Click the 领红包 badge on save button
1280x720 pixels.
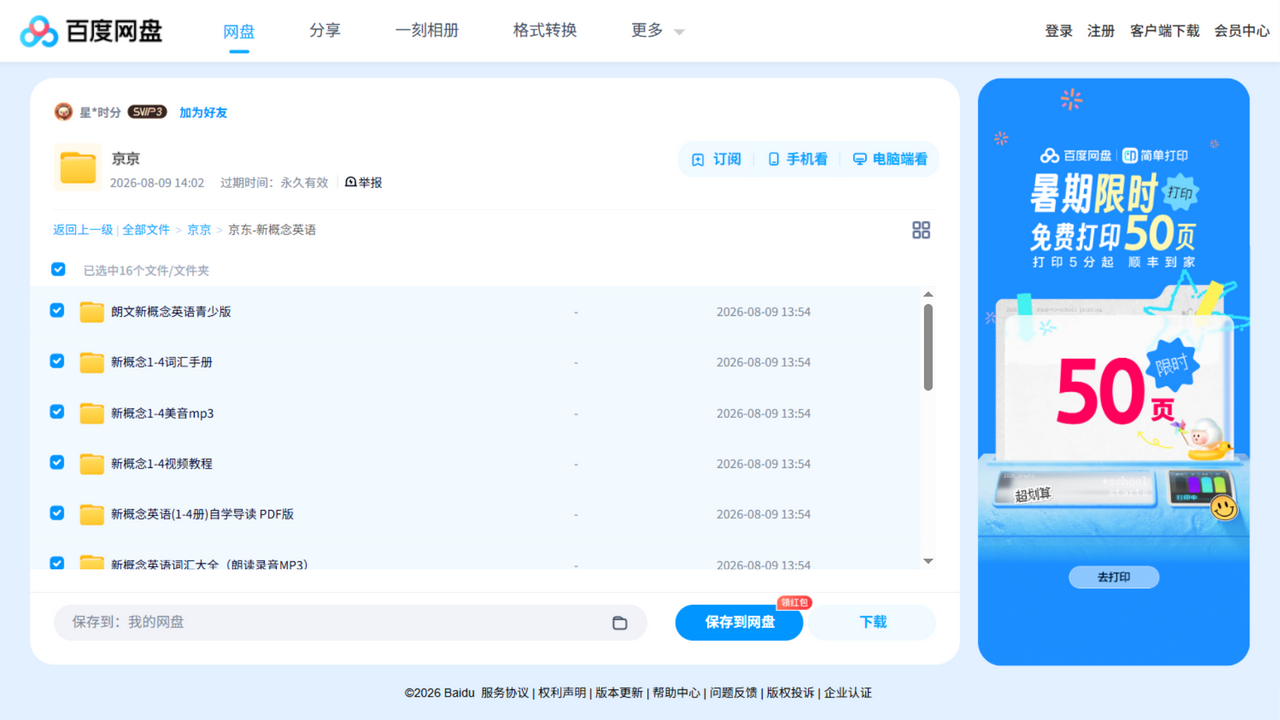coord(794,602)
